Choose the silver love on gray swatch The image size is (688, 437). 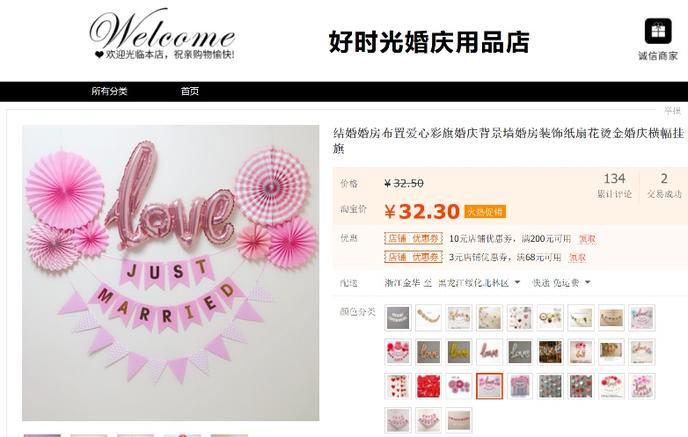[520, 351]
